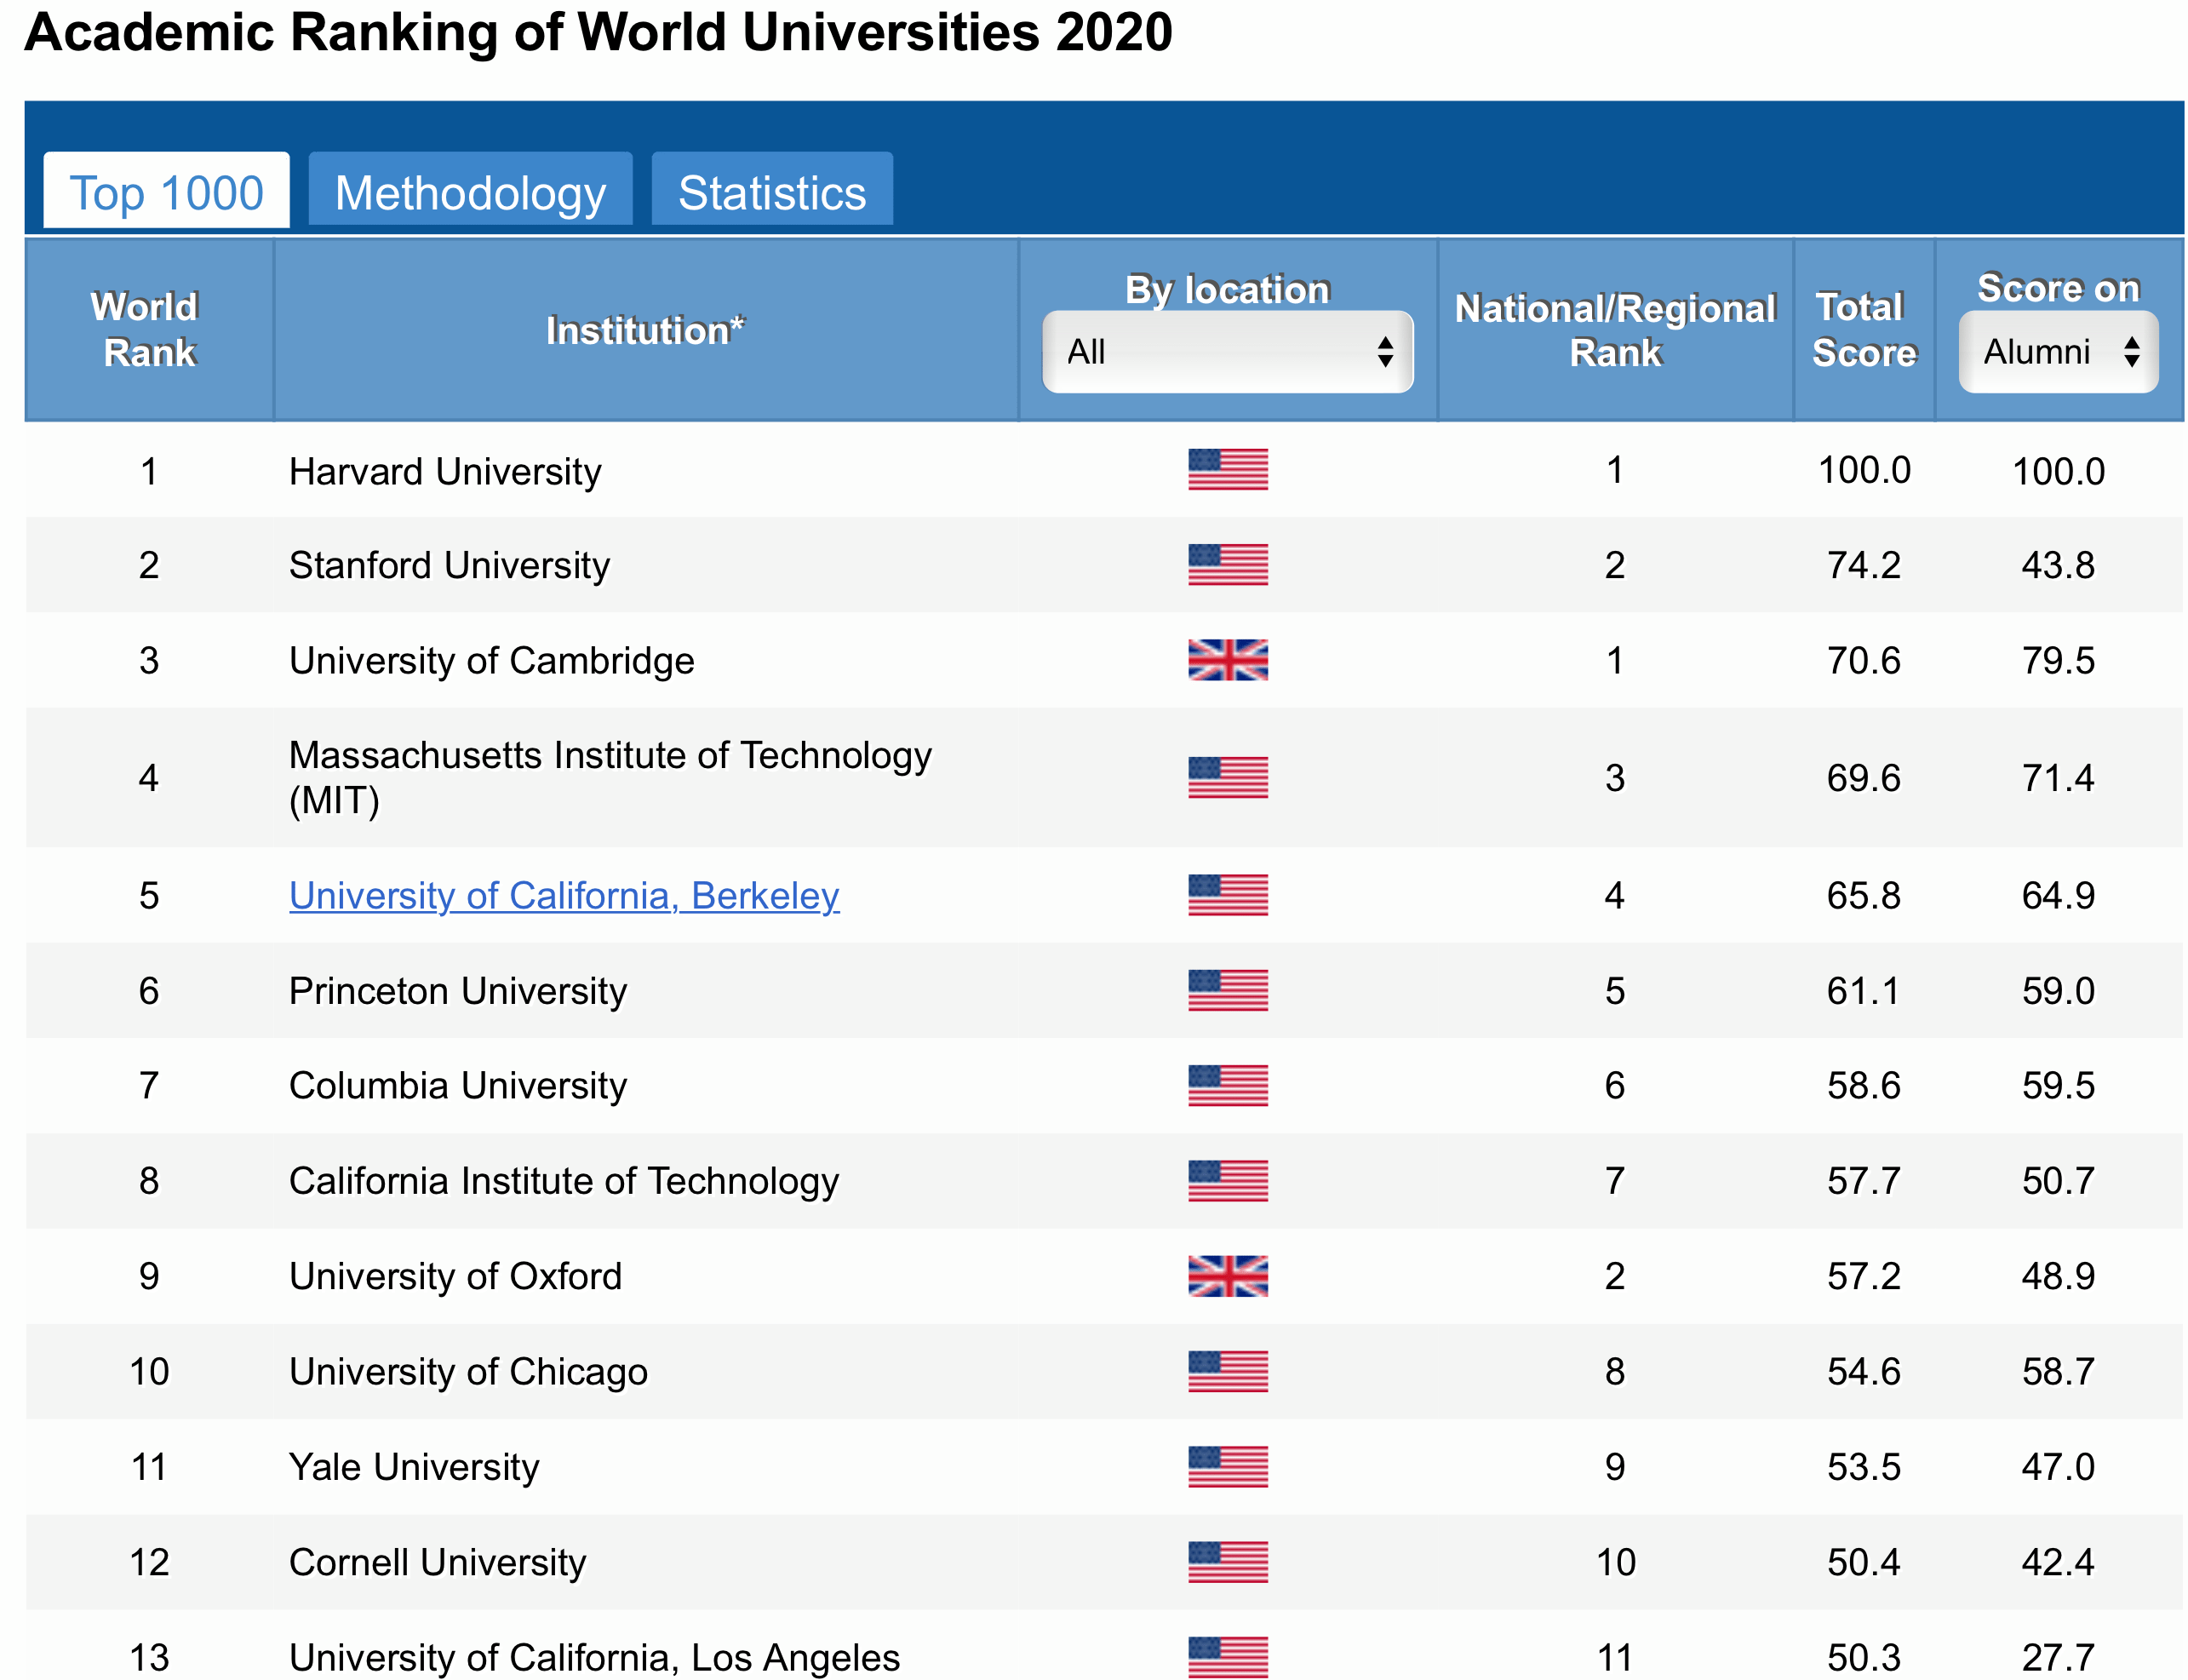
Task: Select University of Chicago institution name
Action: pos(468,1372)
